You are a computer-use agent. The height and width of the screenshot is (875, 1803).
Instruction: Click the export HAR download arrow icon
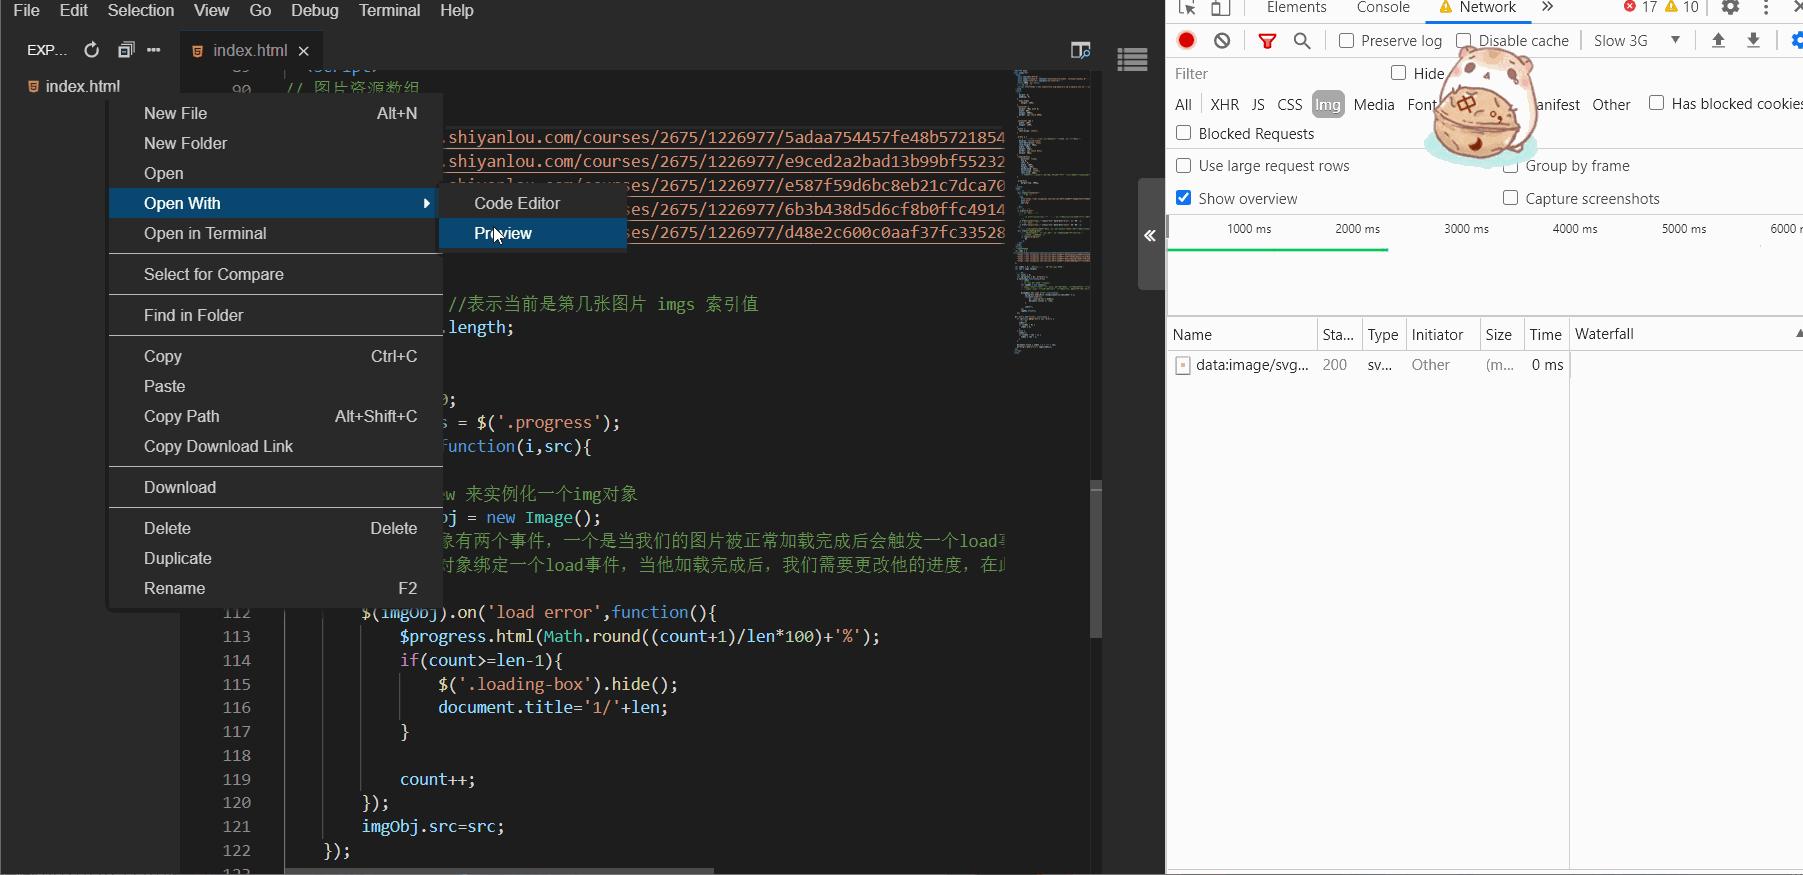tap(1753, 40)
